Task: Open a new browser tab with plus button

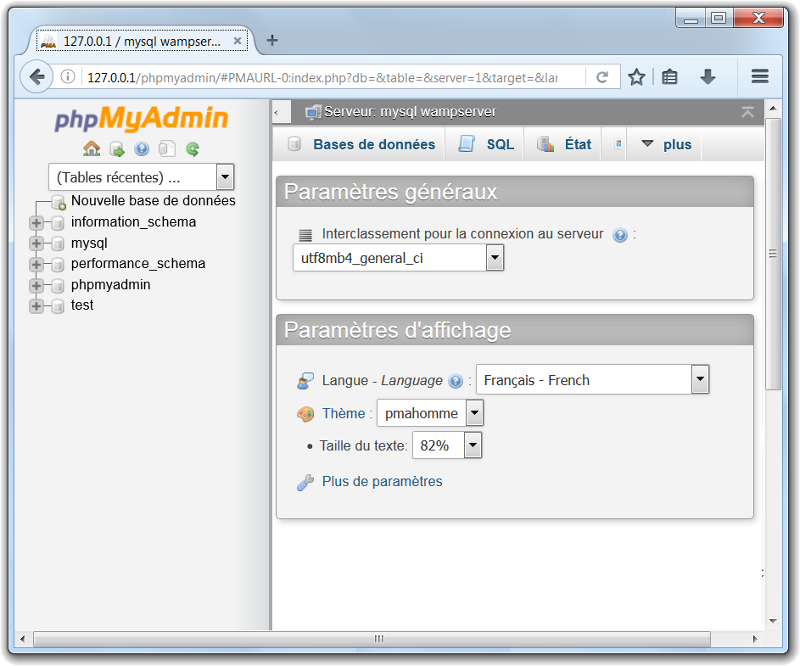Action: point(272,40)
